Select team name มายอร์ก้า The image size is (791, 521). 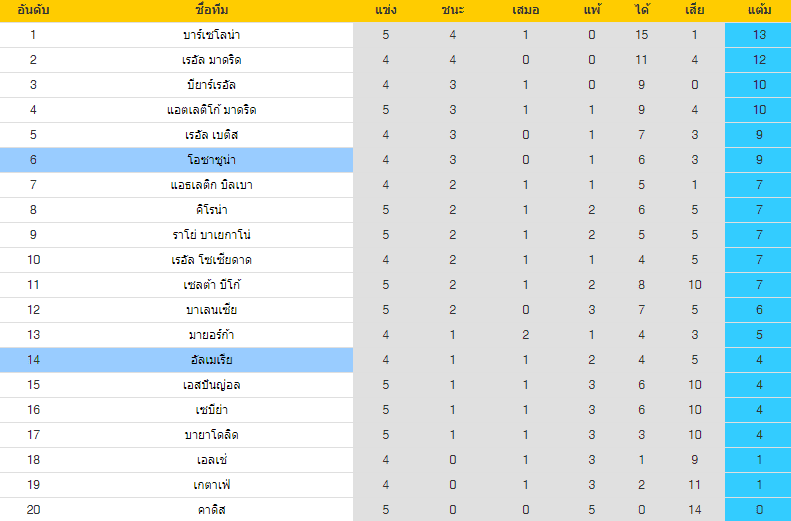point(212,335)
